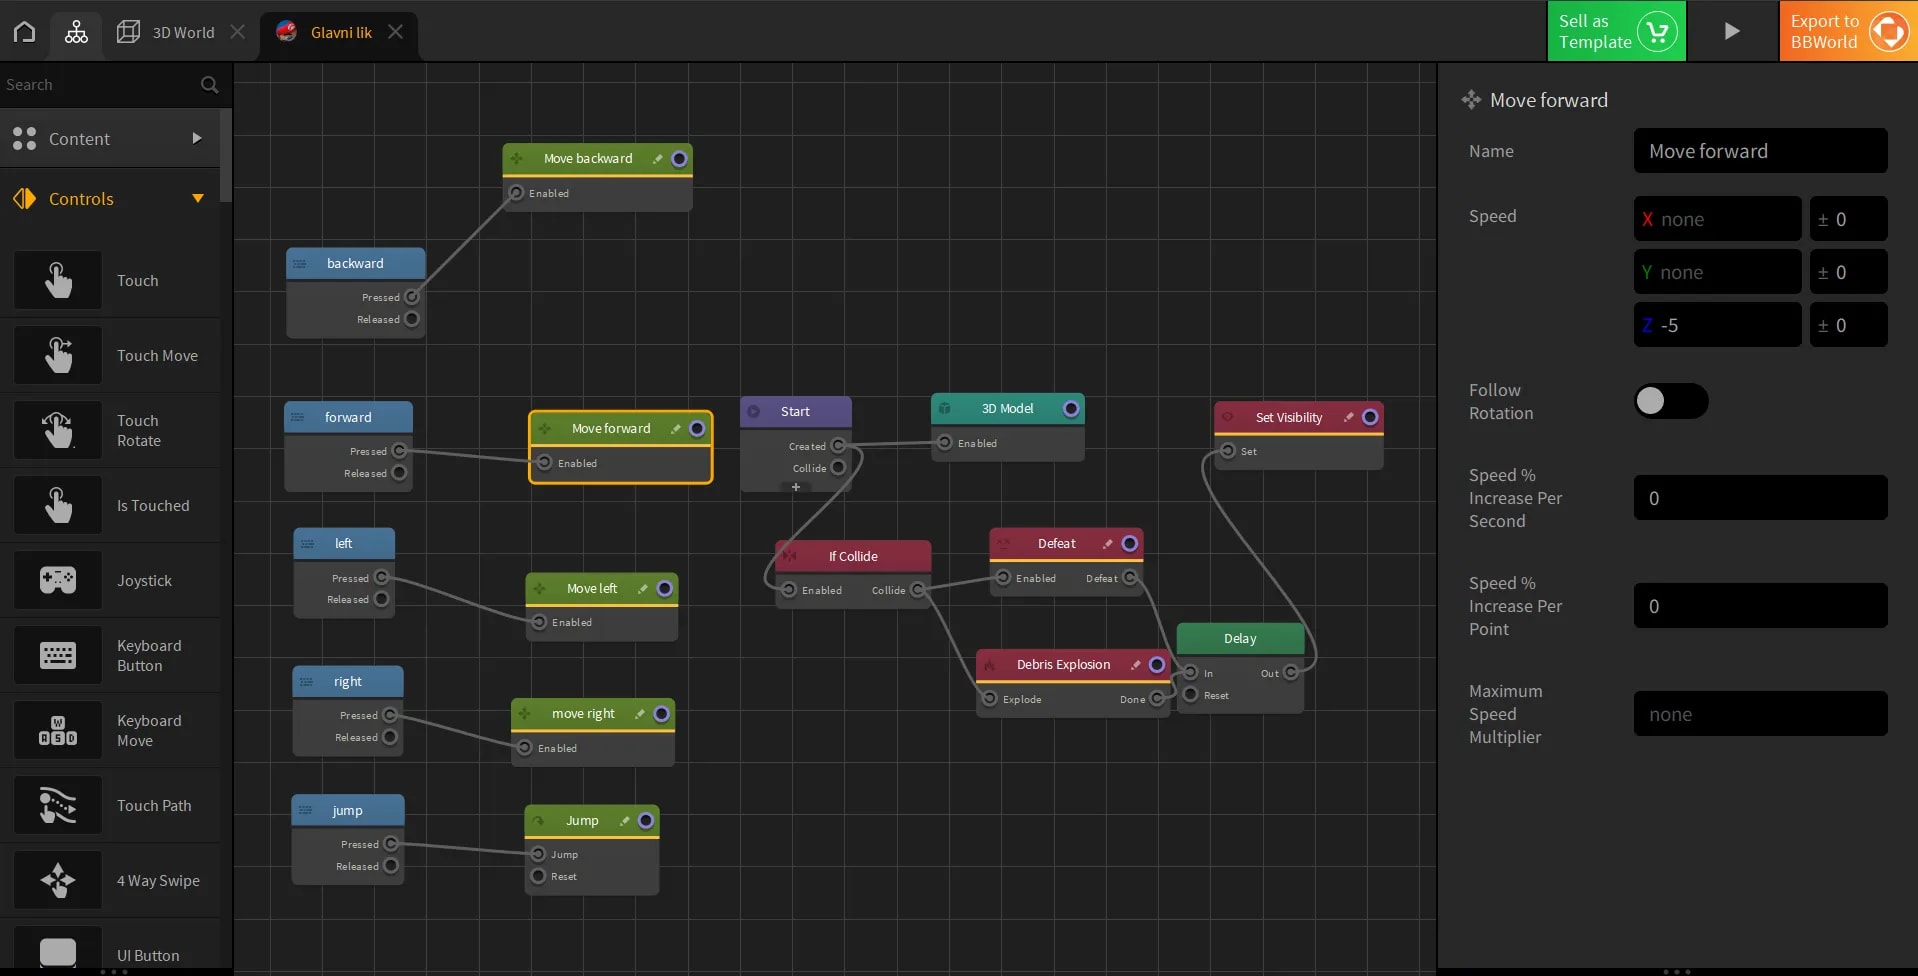The image size is (1918, 976).
Task: Click the home icon in top bar
Action: tap(25, 32)
